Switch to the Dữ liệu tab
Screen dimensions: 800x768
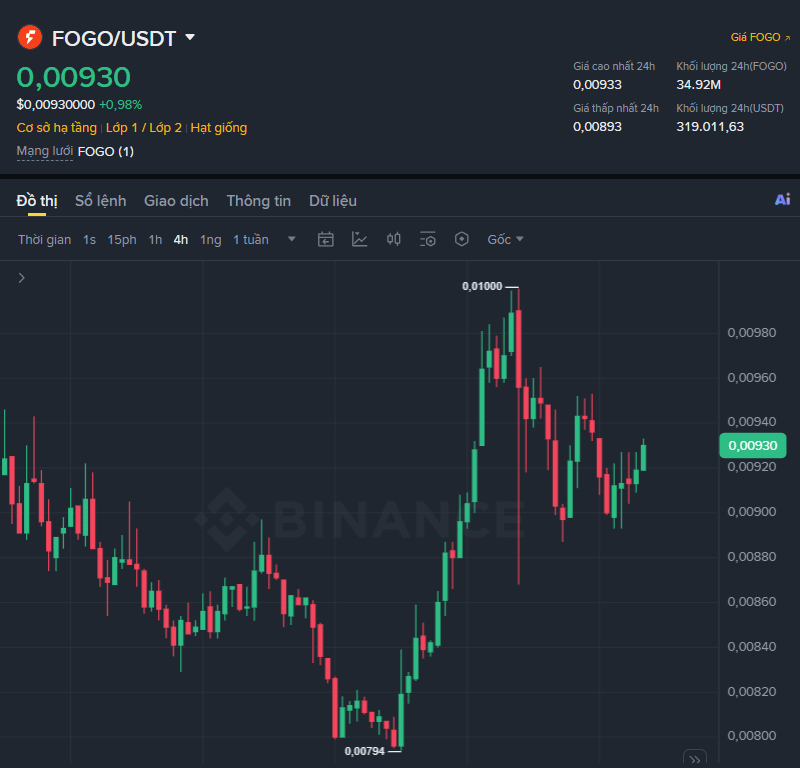(x=333, y=201)
